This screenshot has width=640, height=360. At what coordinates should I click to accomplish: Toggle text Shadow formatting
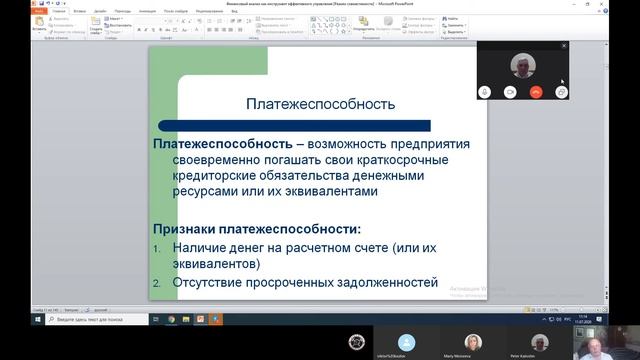pos(160,30)
